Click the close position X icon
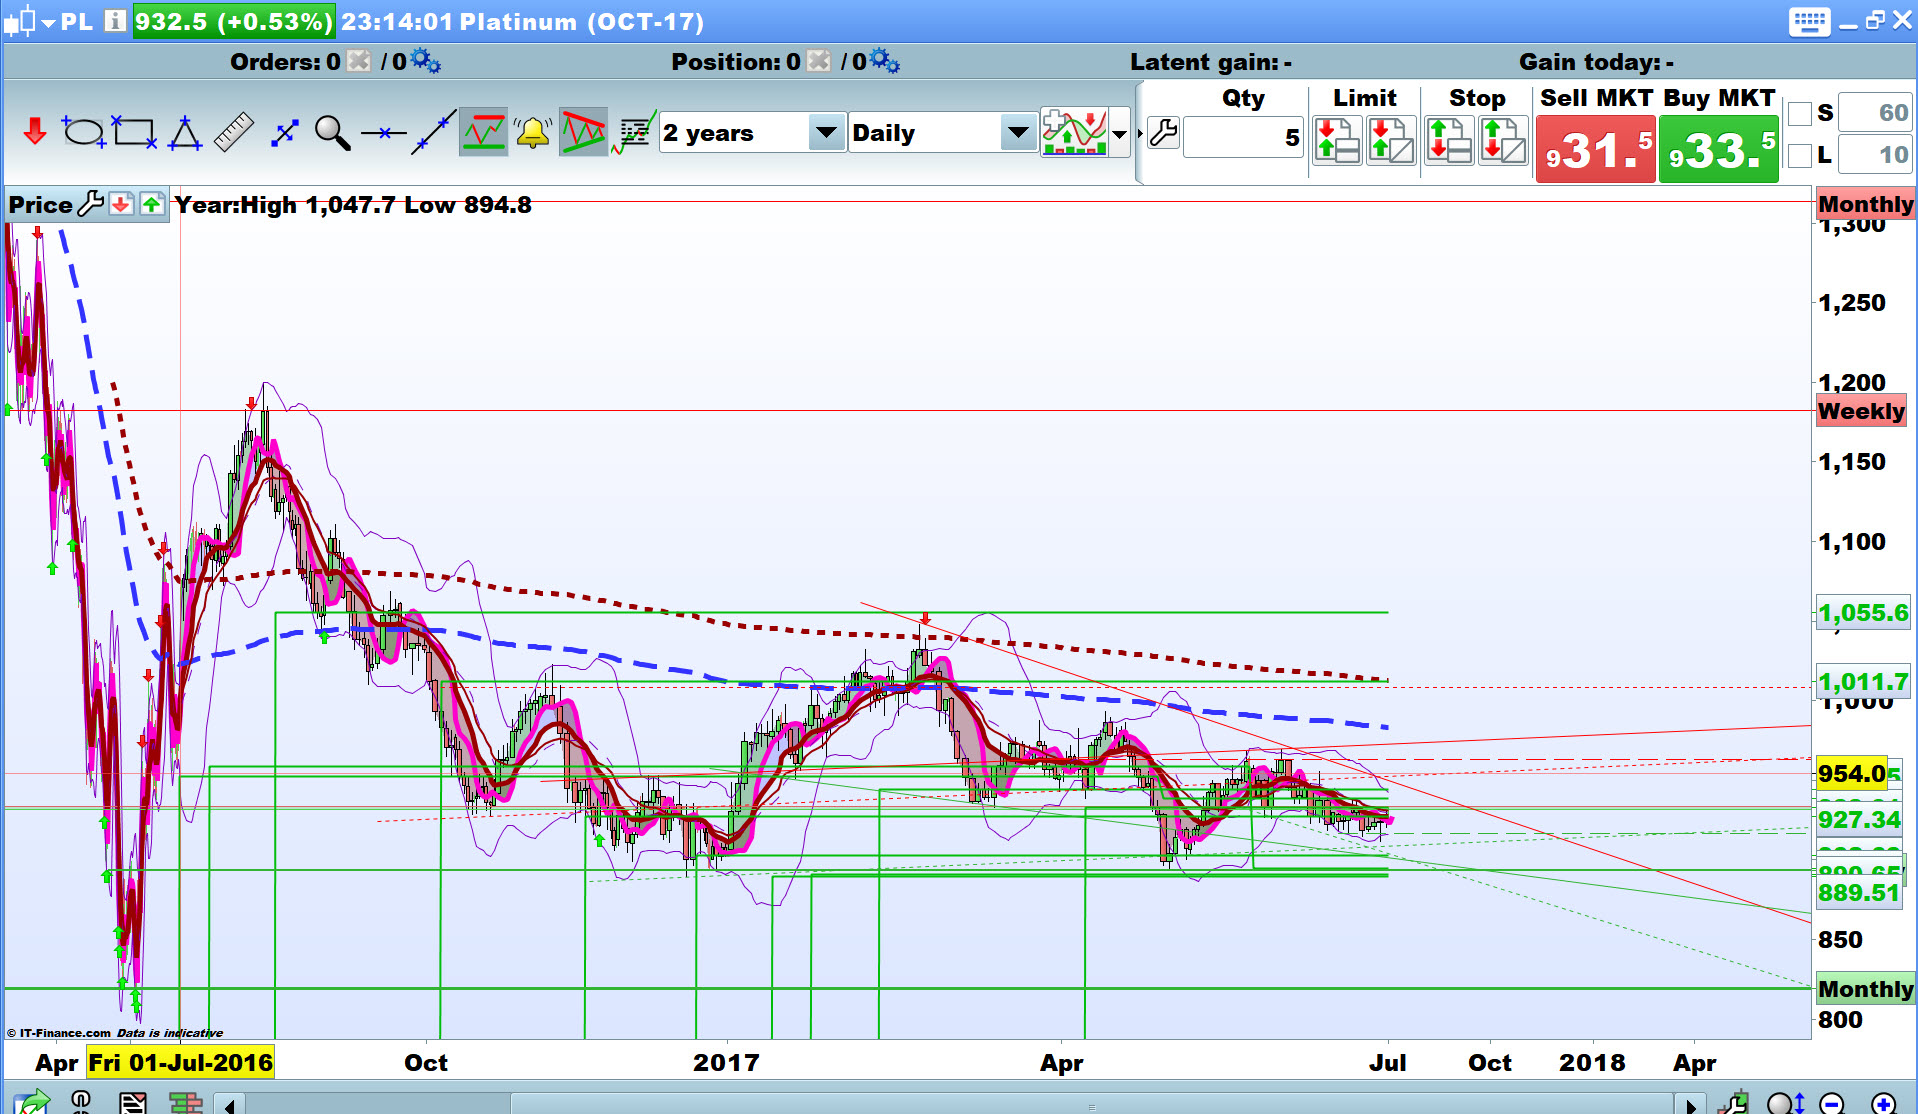Viewport: 1918px width, 1114px height. 818,62
